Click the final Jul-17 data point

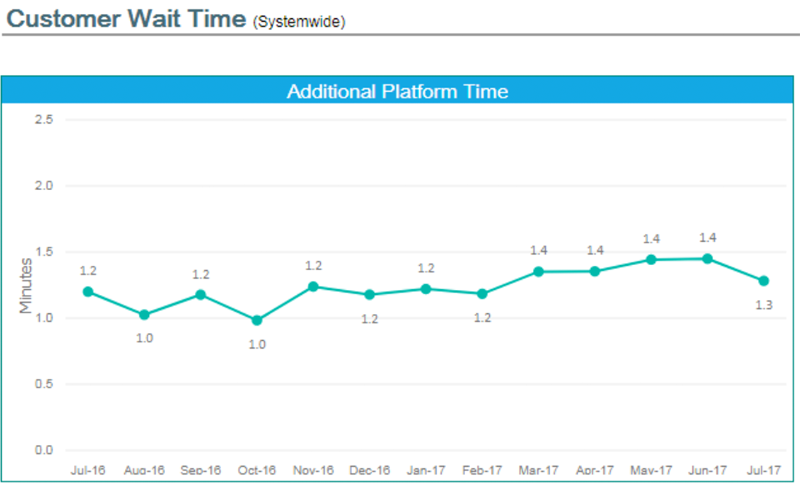764,281
